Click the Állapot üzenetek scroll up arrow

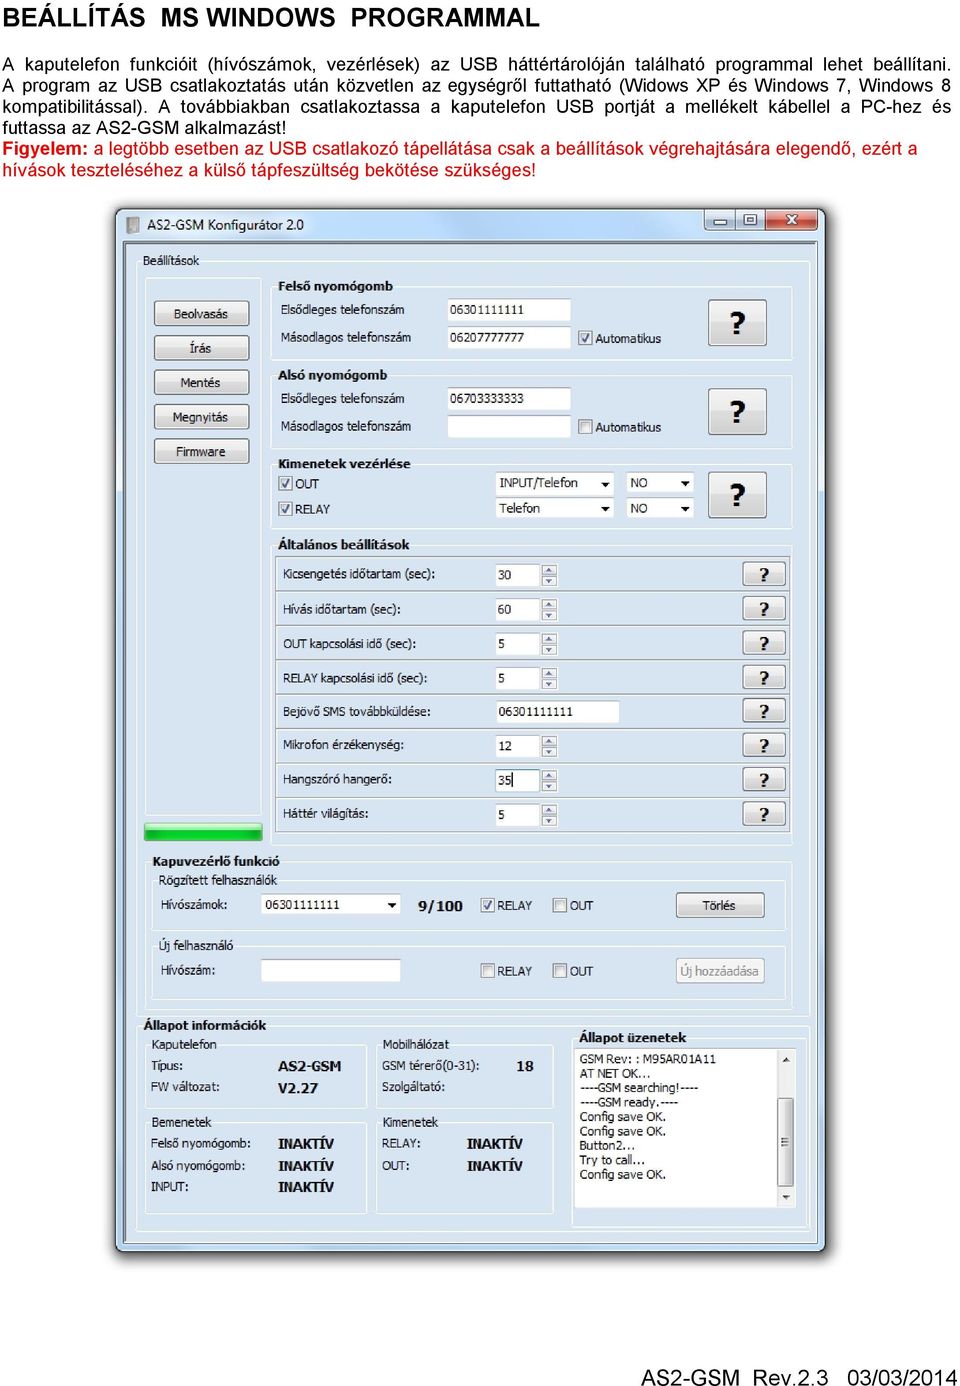point(785,1059)
